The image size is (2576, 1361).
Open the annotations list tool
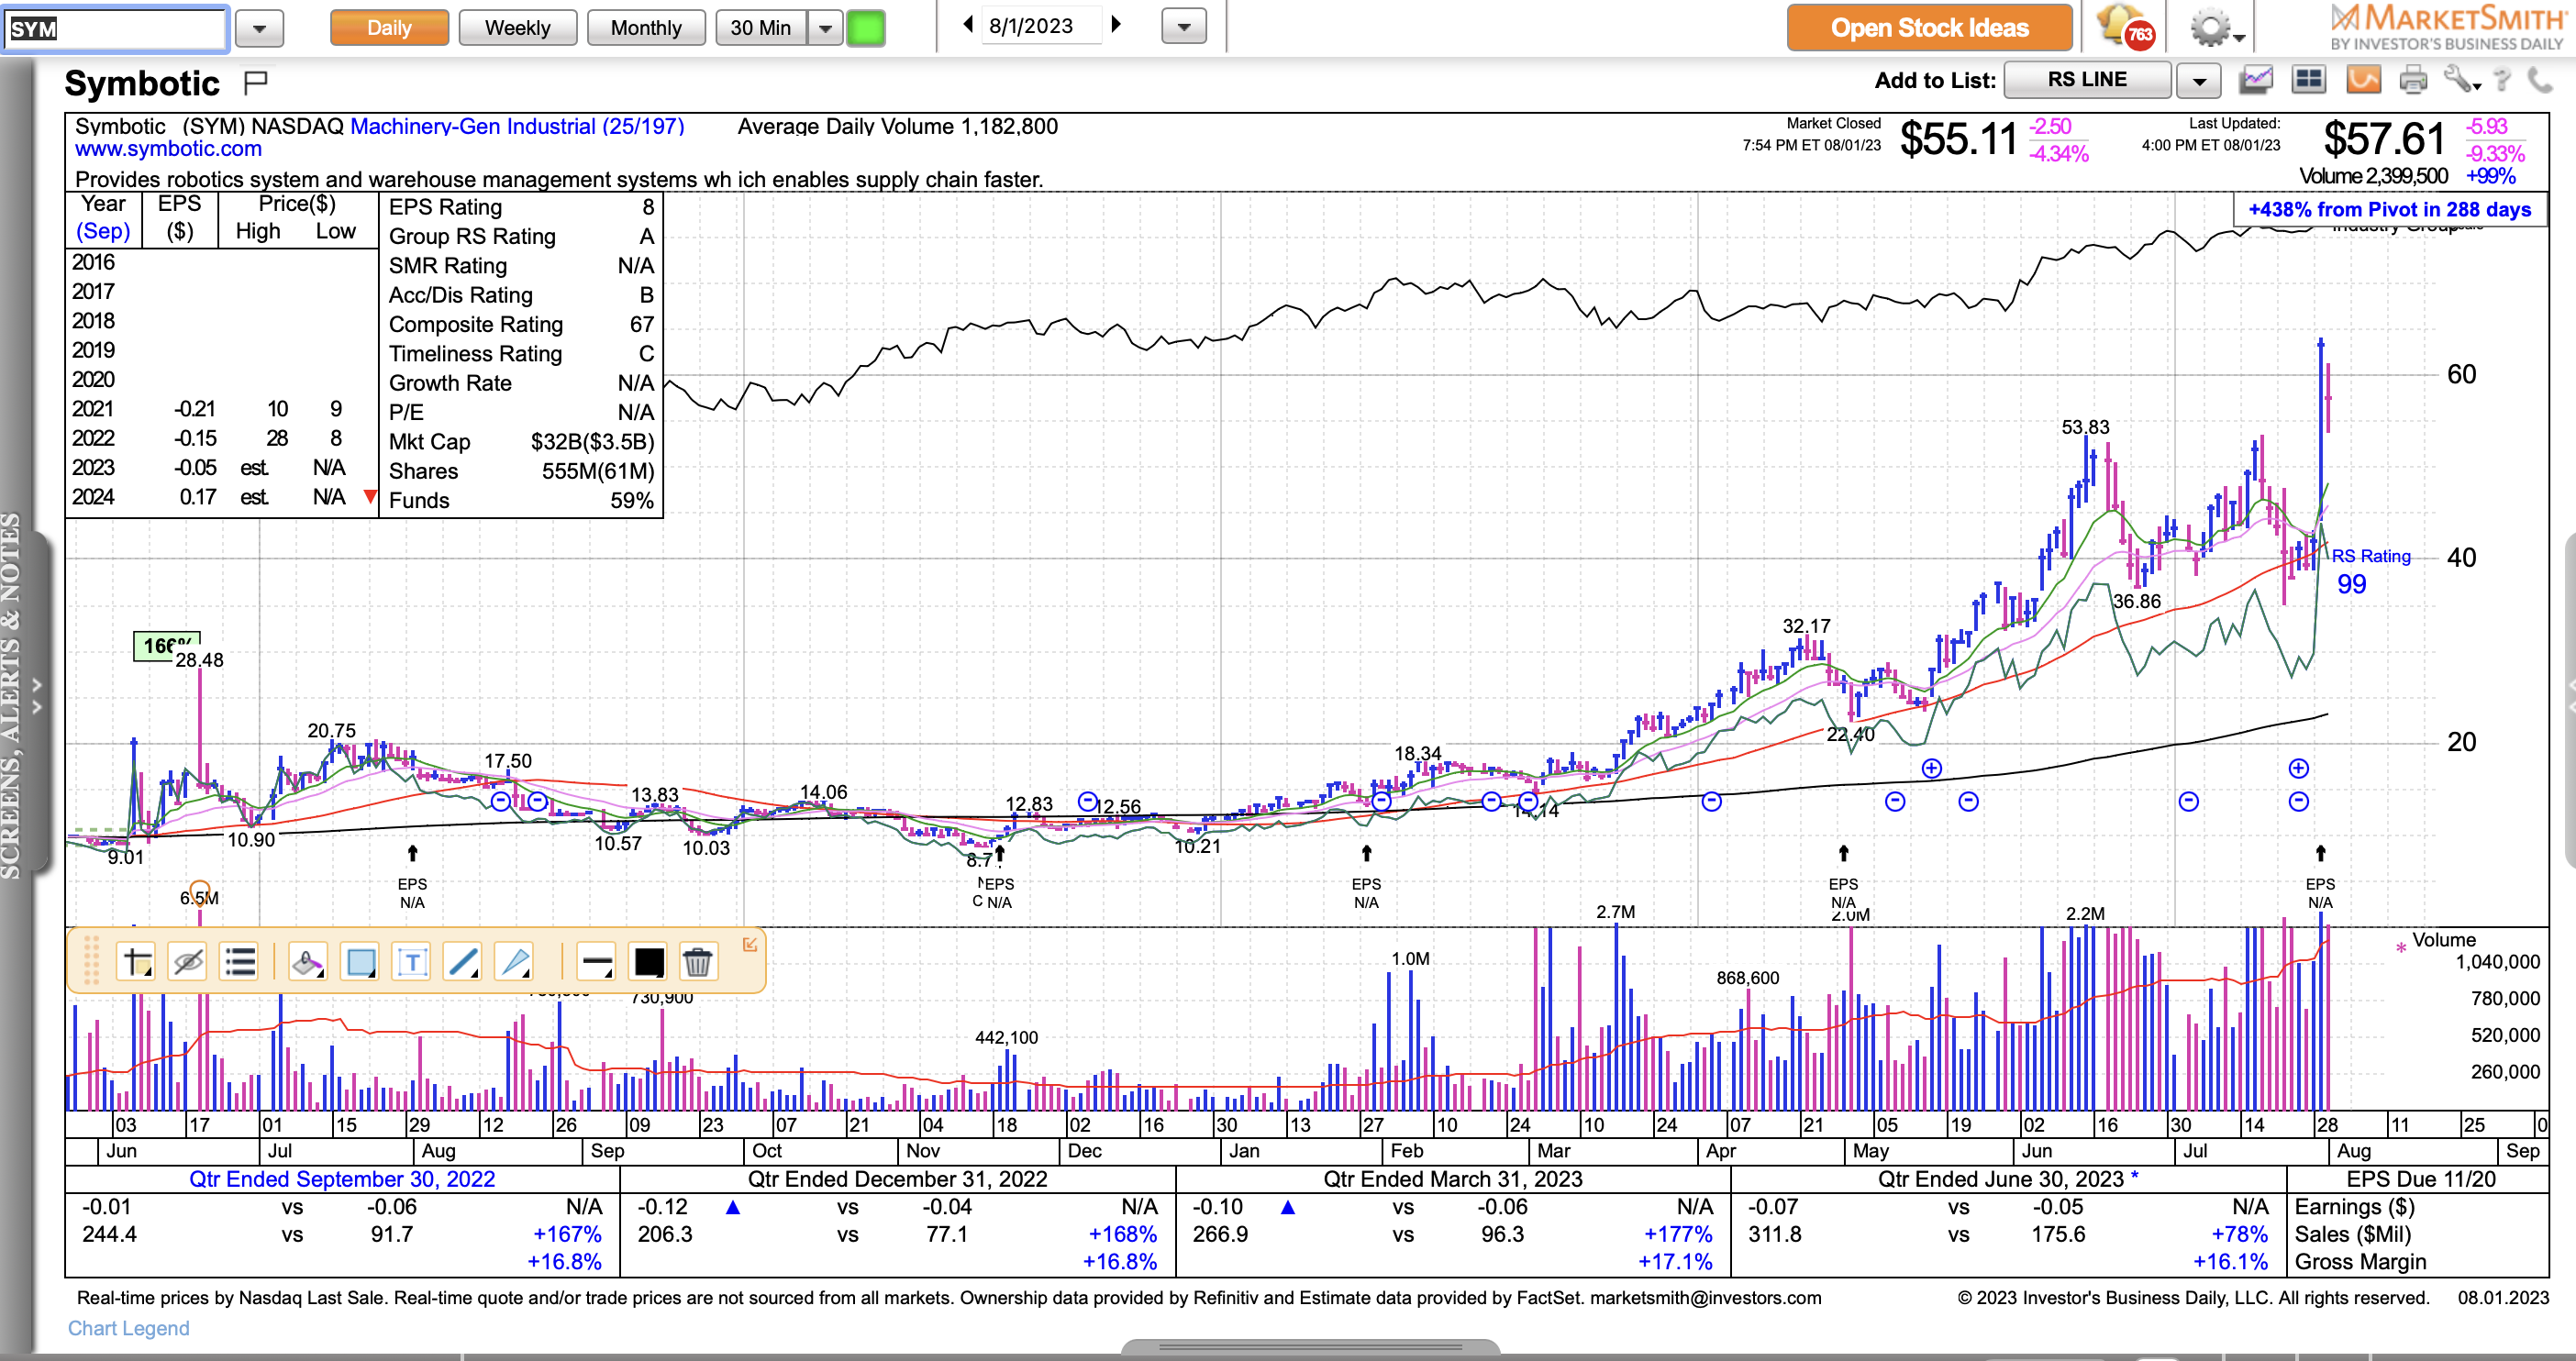tap(239, 962)
